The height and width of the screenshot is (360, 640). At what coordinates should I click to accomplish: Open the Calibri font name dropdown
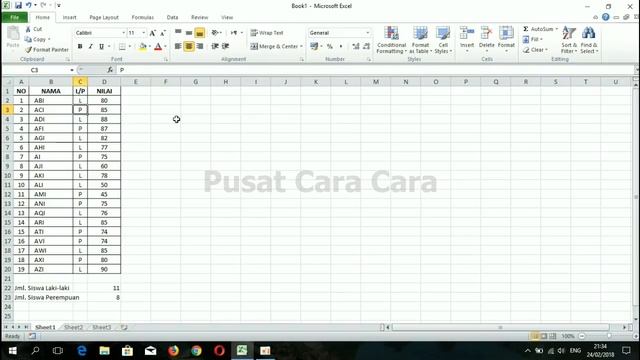point(123,33)
